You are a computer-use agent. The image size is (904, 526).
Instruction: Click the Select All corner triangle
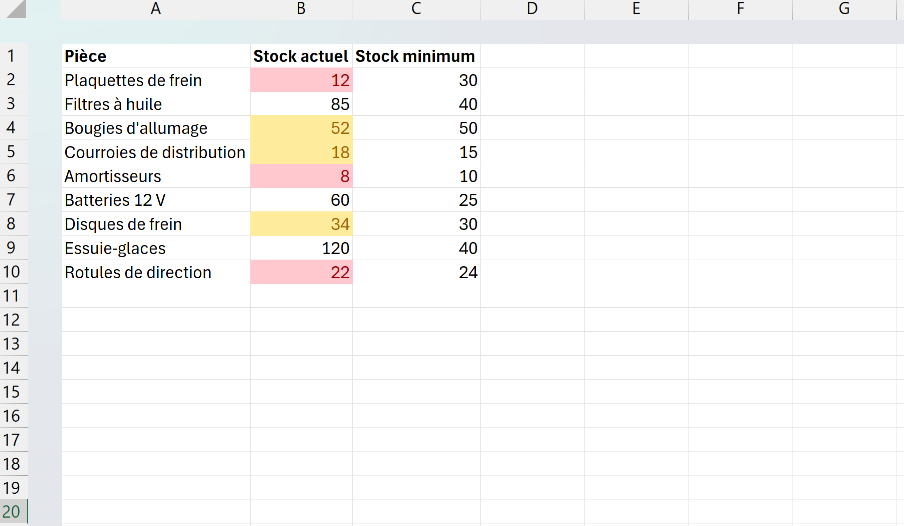tap(14, 9)
